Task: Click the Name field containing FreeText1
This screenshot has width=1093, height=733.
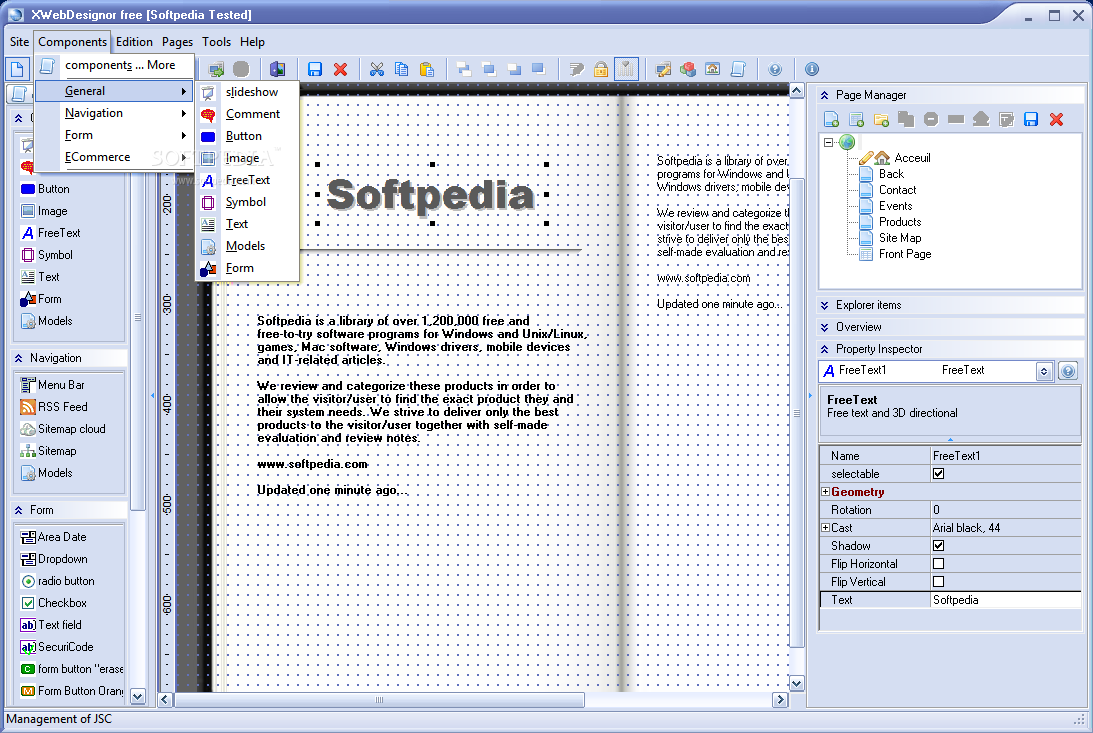Action: coord(1006,456)
